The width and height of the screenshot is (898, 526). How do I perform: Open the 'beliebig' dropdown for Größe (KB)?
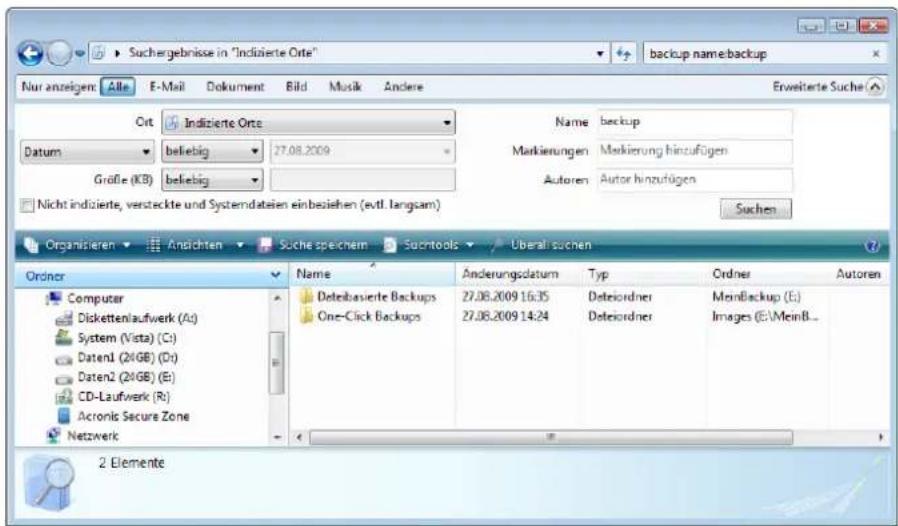(212, 180)
